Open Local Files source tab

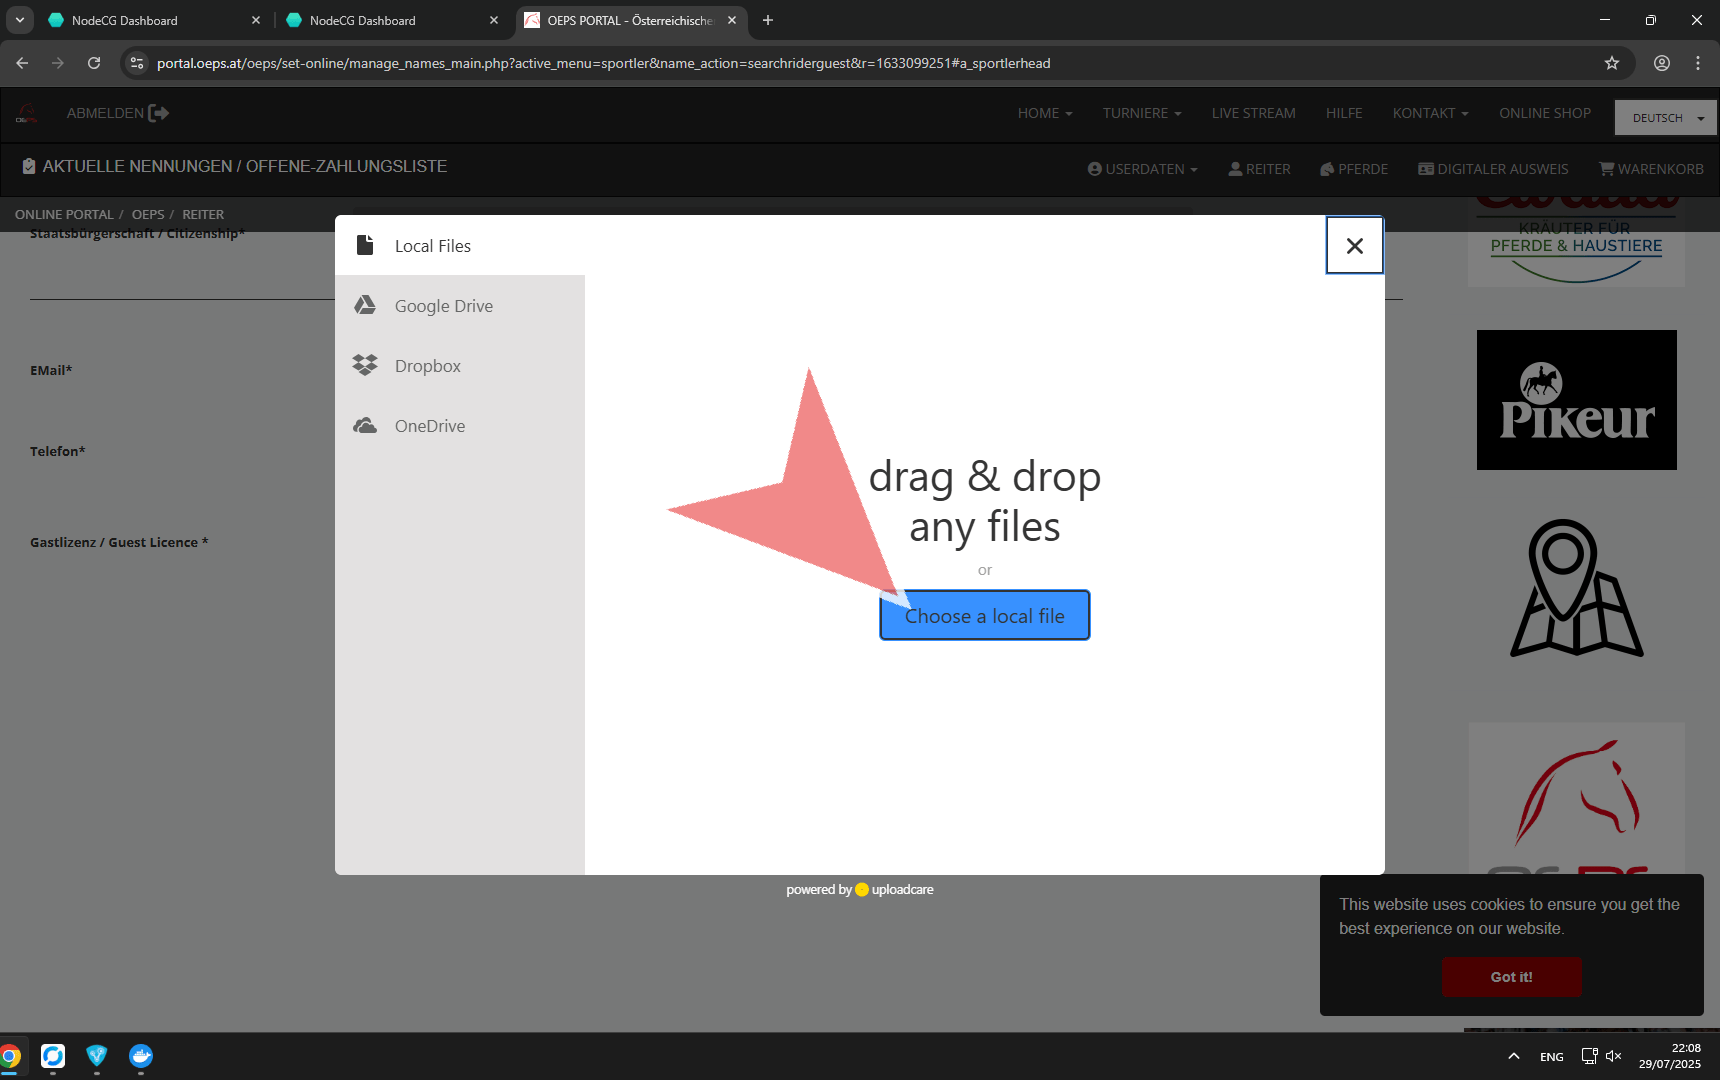coord(432,246)
